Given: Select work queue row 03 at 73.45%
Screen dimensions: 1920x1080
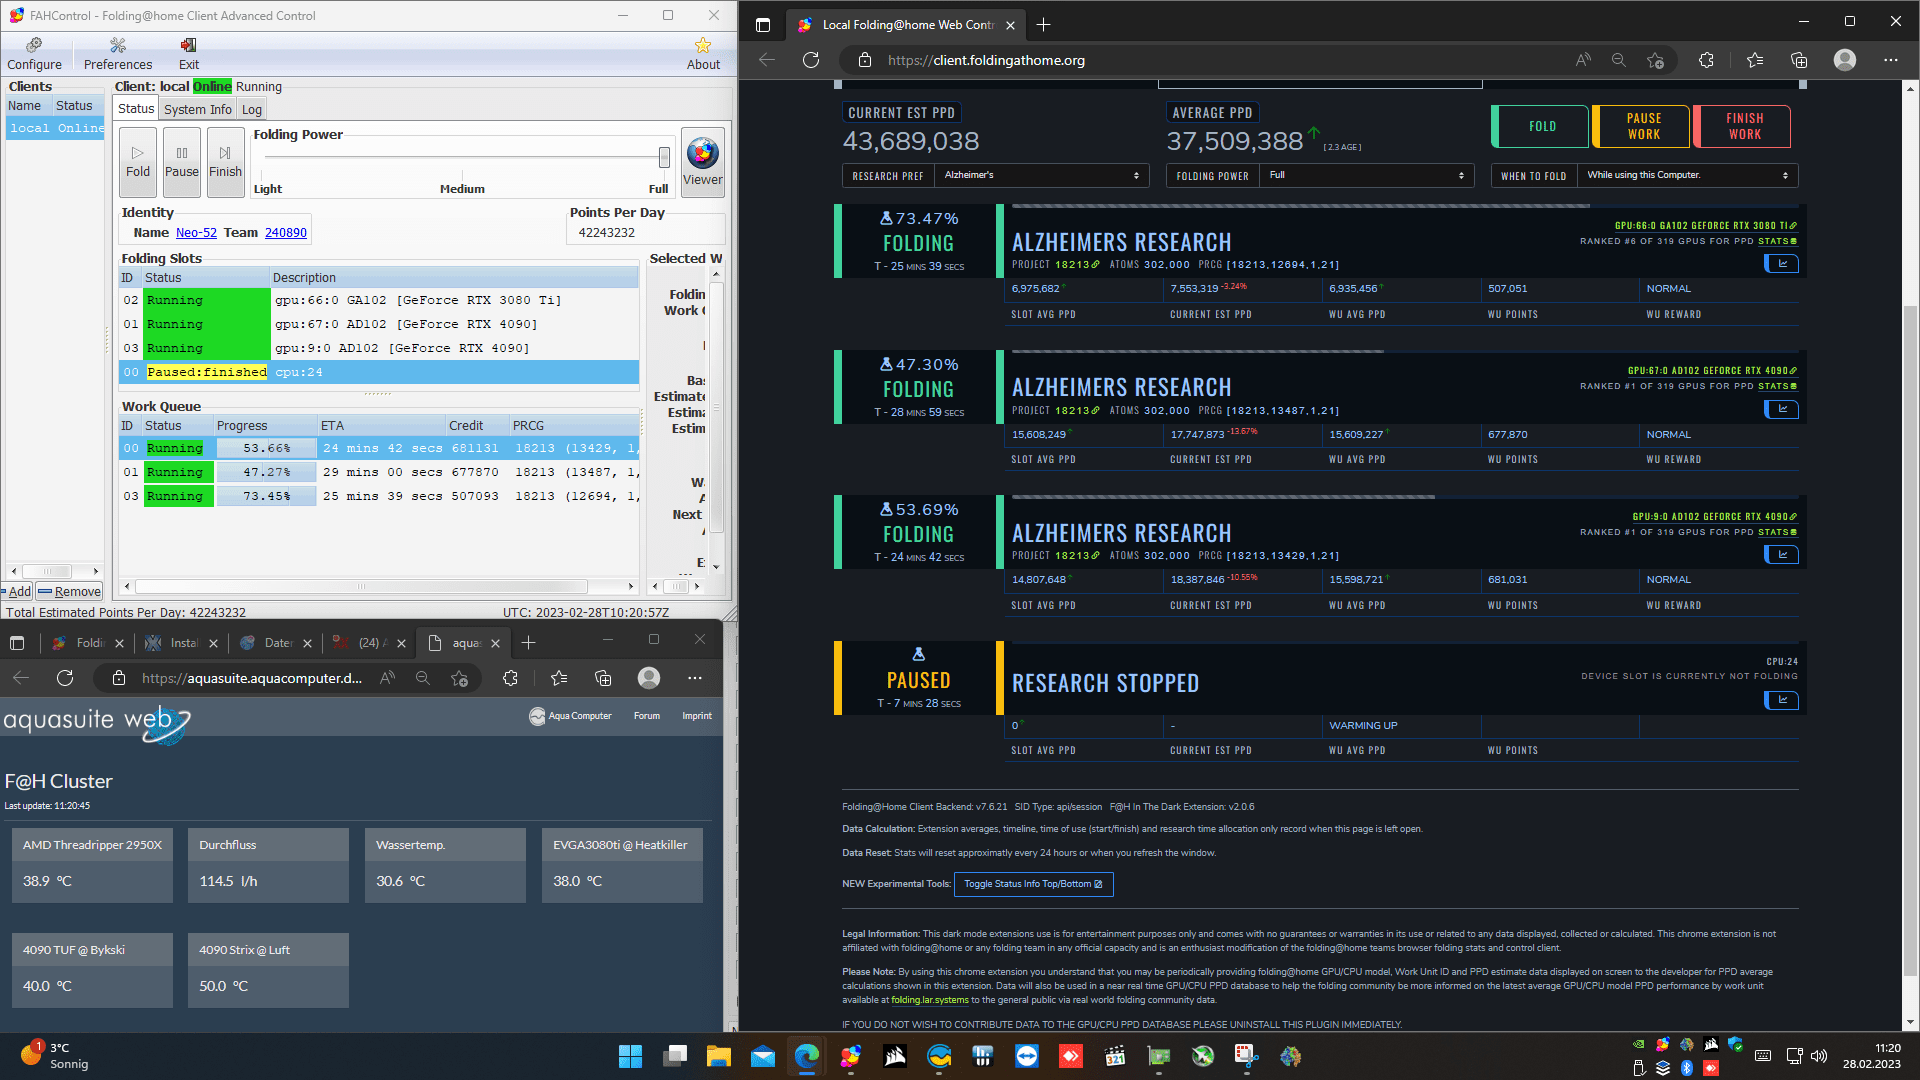Looking at the screenshot, I should click(379, 496).
